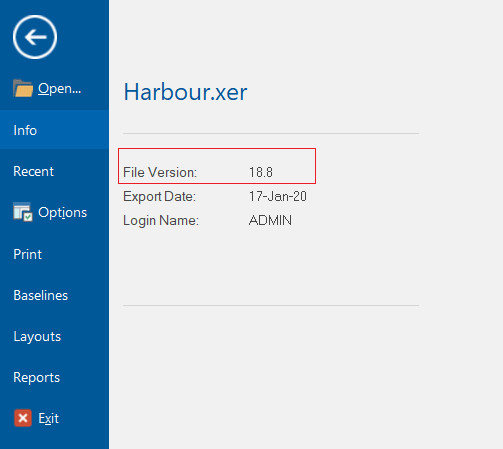Image resolution: width=503 pixels, height=449 pixels.
Task: Click the Harbour.xer file title
Action: coord(185,92)
